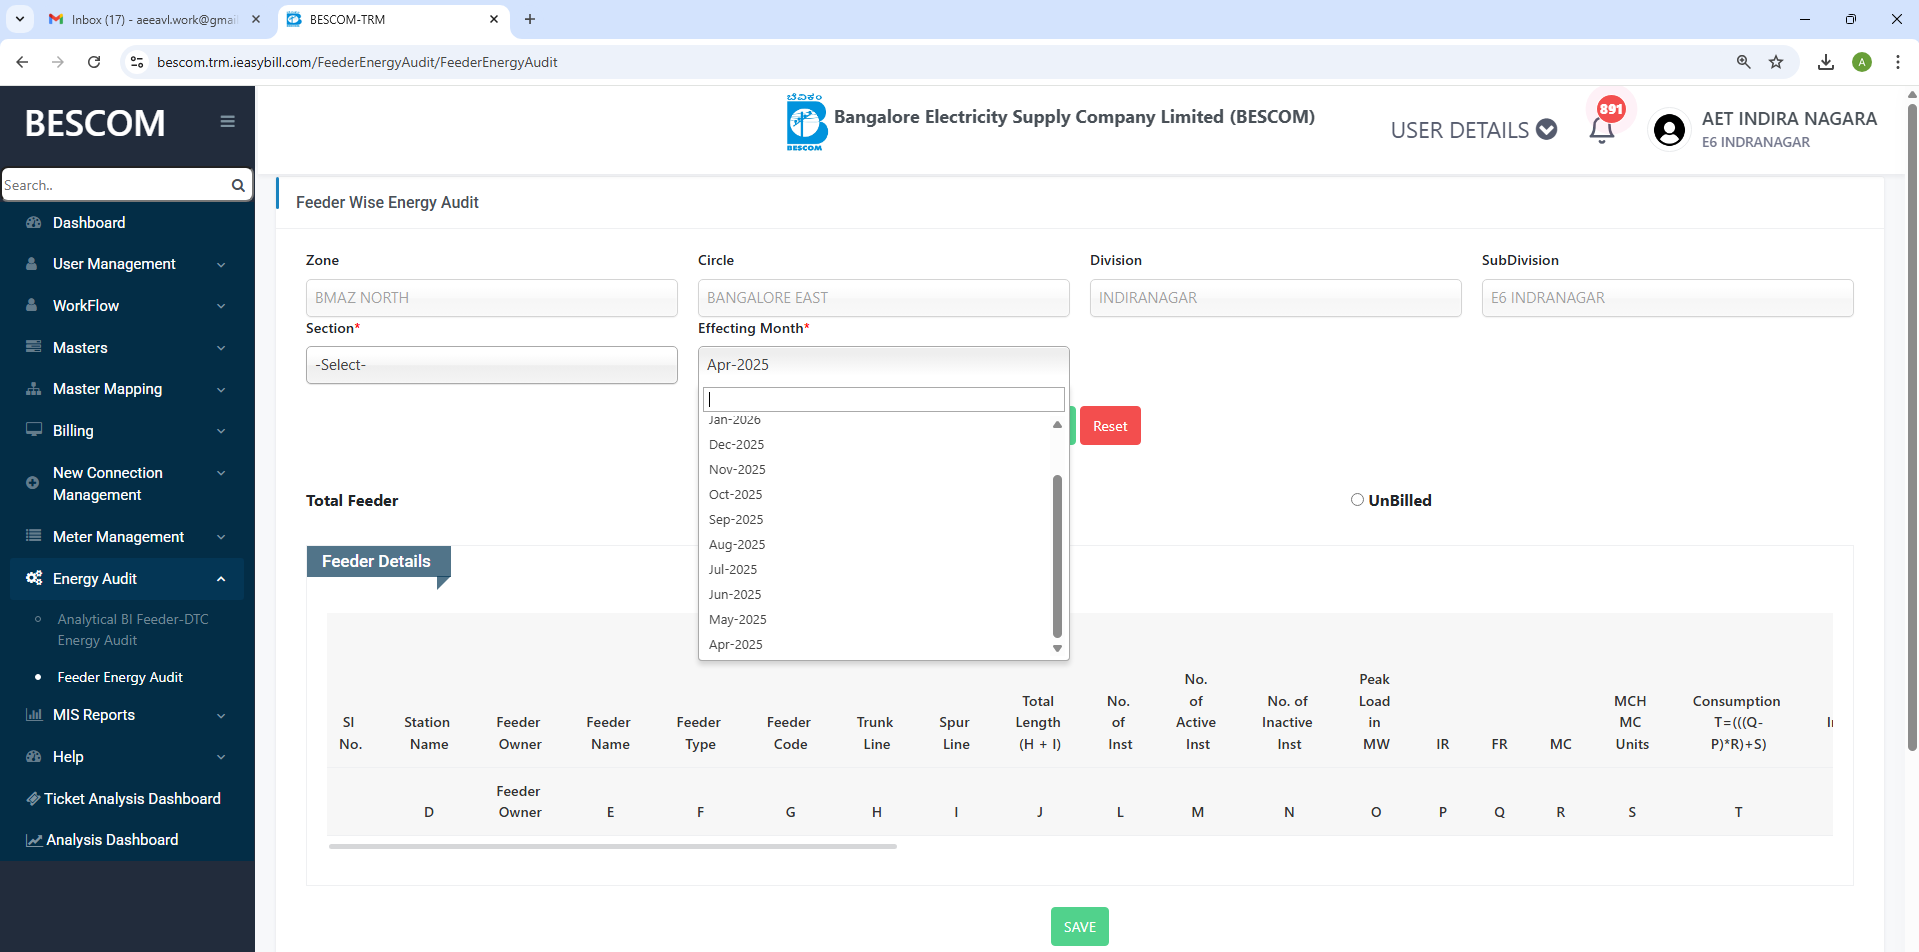Image resolution: width=1919 pixels, height=952 pixels.
Task: Open Feeder Energy Audit menu item
Action: [x=120, y=677]
